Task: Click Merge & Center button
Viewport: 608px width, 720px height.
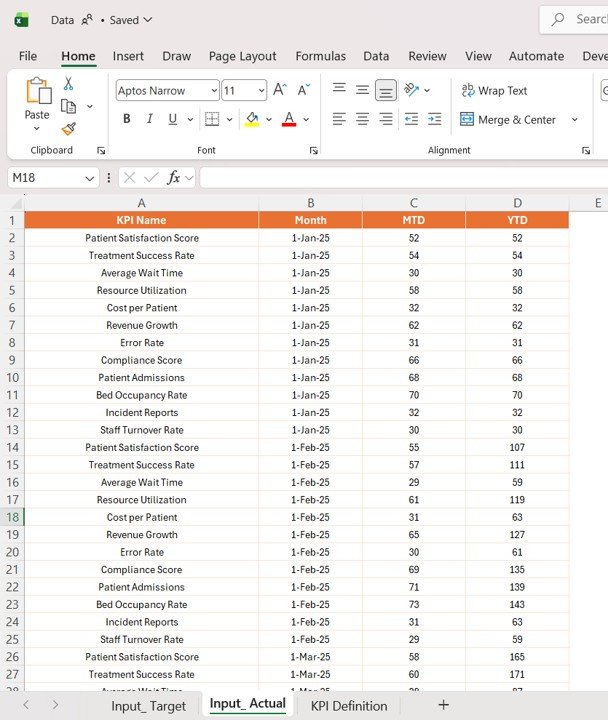Action: coord(508,120)
